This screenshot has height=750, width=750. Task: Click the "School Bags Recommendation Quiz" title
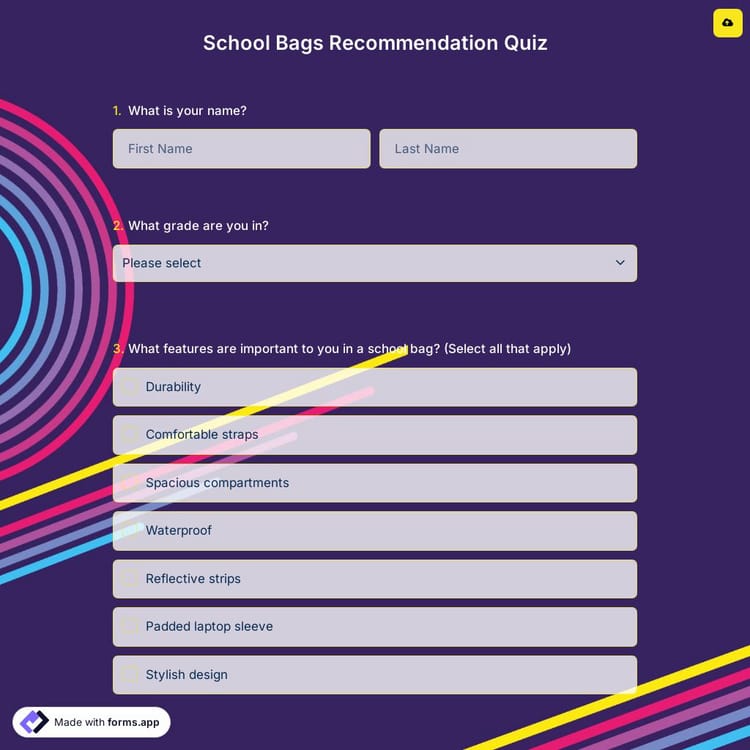click(x=375, y=43)
